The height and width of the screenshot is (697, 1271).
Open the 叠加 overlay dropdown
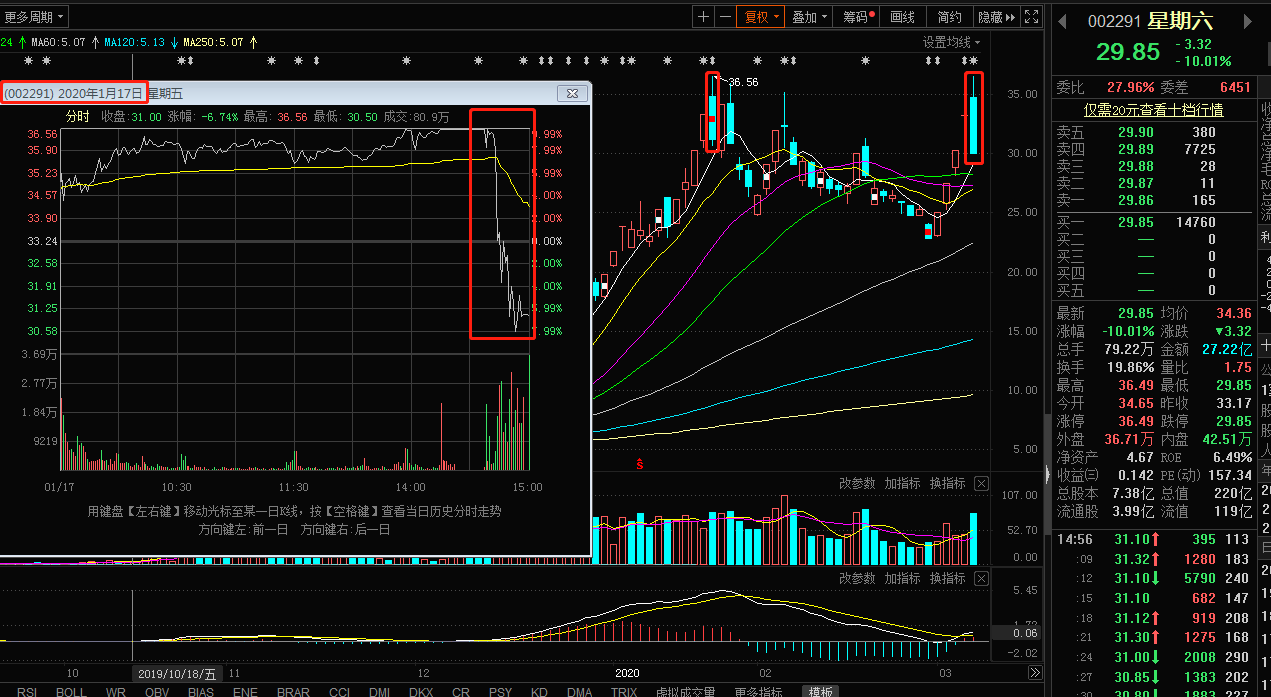(x=810, y=17)
